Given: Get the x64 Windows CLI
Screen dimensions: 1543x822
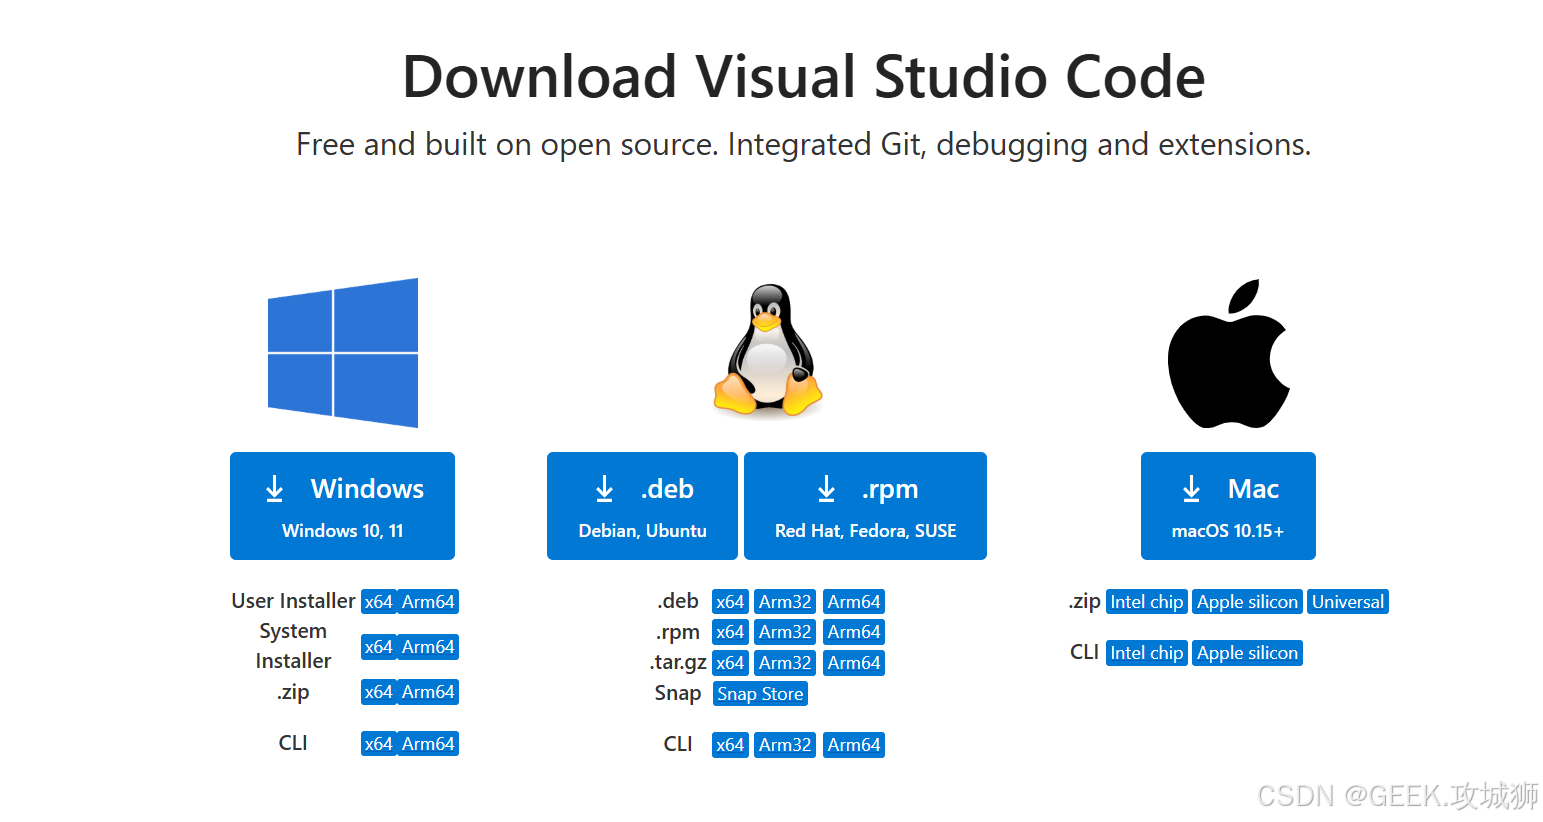Looking at the screenshot, I should [378, 744].
